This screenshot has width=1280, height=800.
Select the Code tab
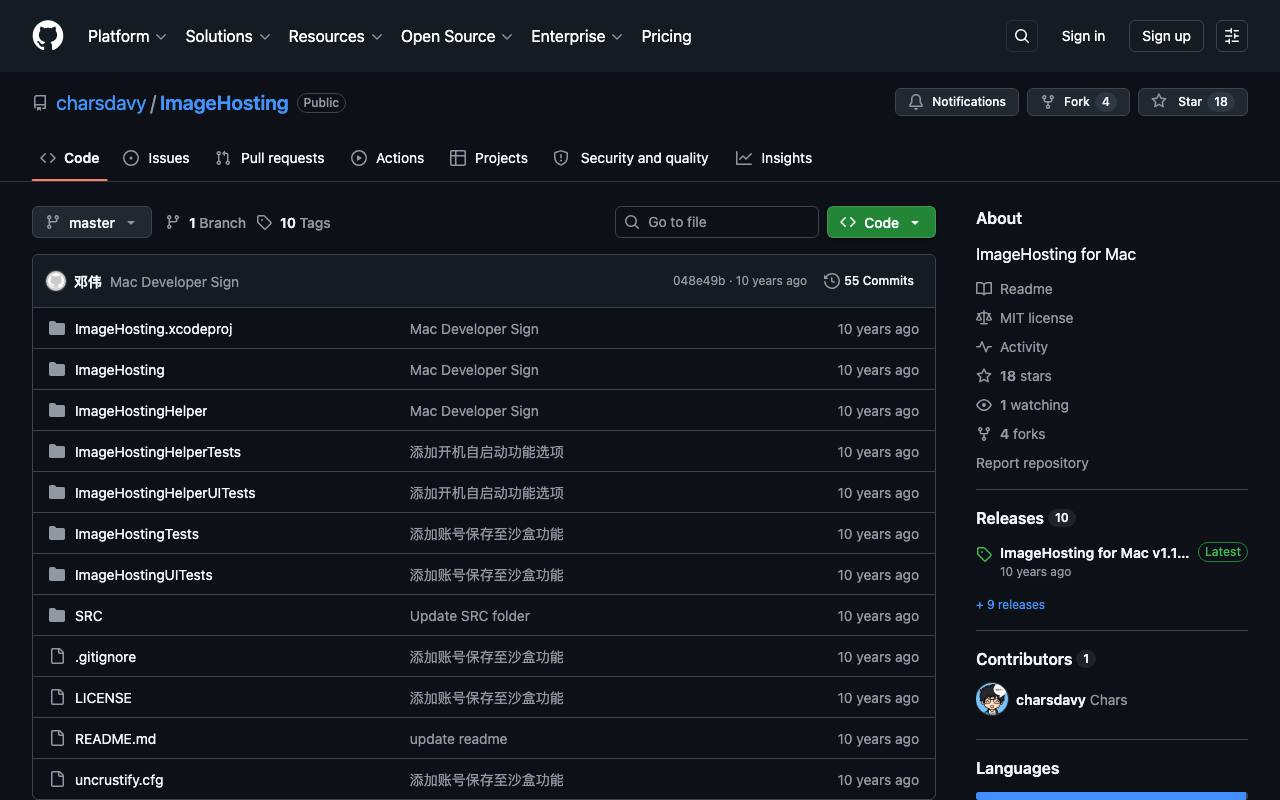click(x=69, y=158)
